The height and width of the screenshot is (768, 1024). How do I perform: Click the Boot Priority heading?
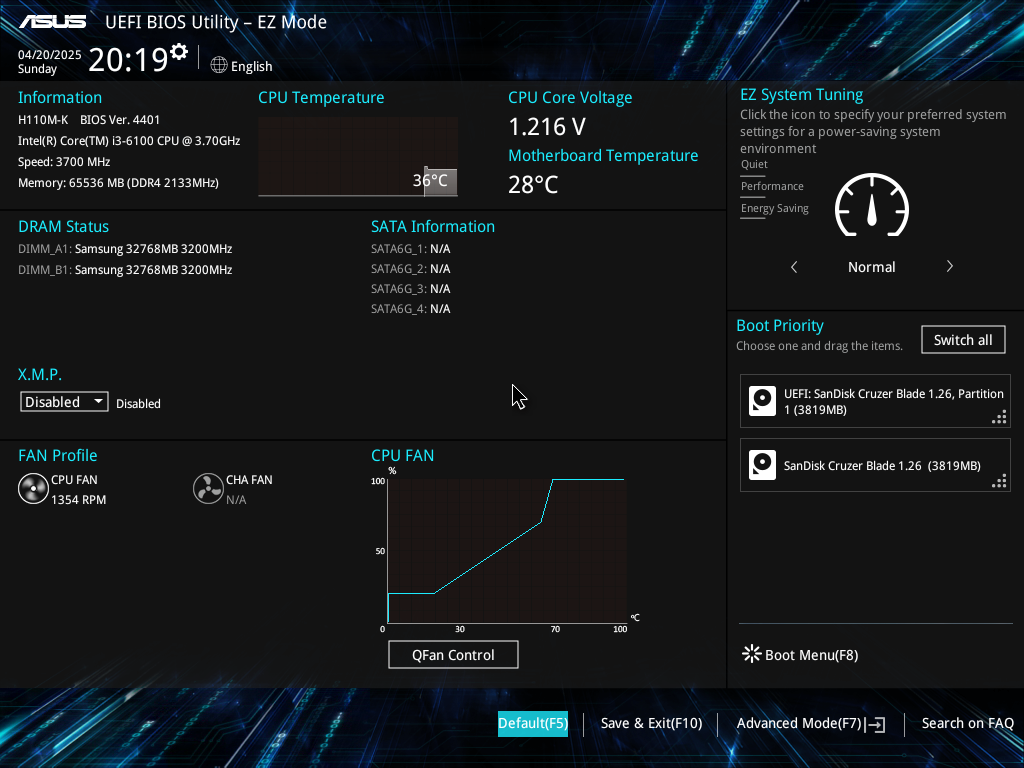click(x=780, y=325)
